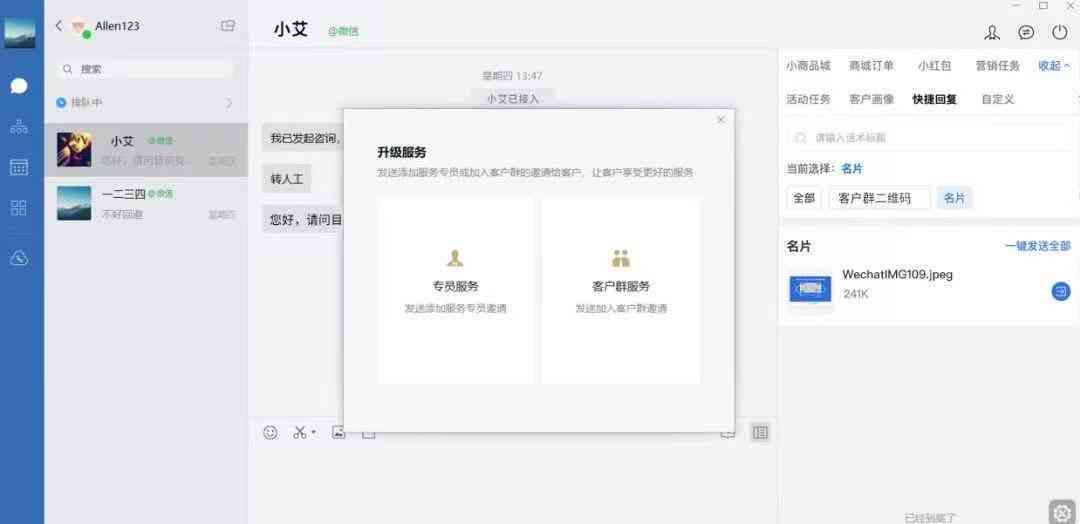Click the search field in conversation list
This screenshot has height=524, width=1080.
point(145,69)
